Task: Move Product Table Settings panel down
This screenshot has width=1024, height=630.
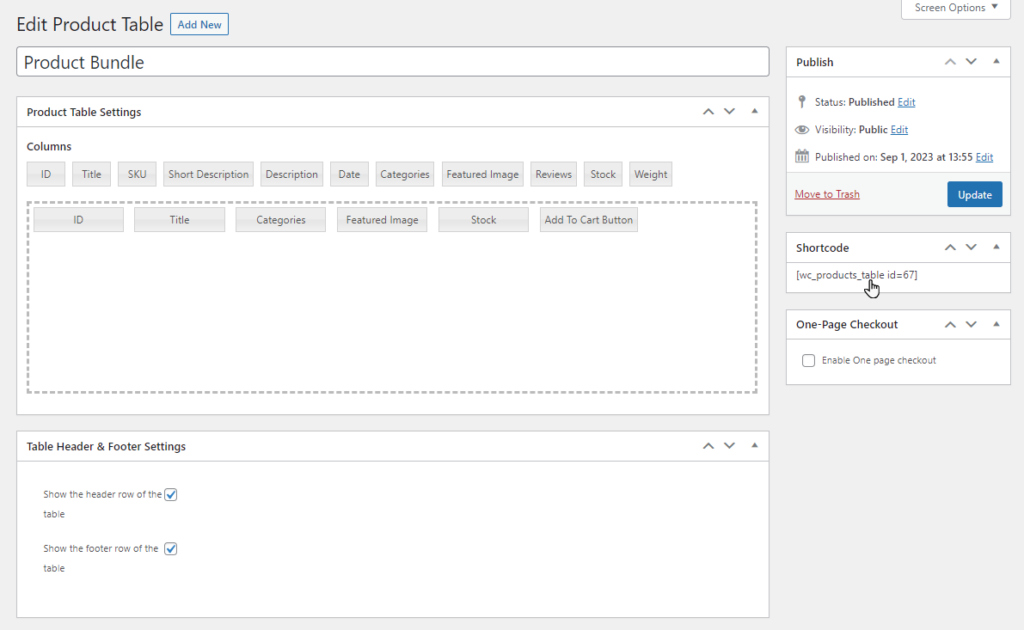Action: [729, 112]
